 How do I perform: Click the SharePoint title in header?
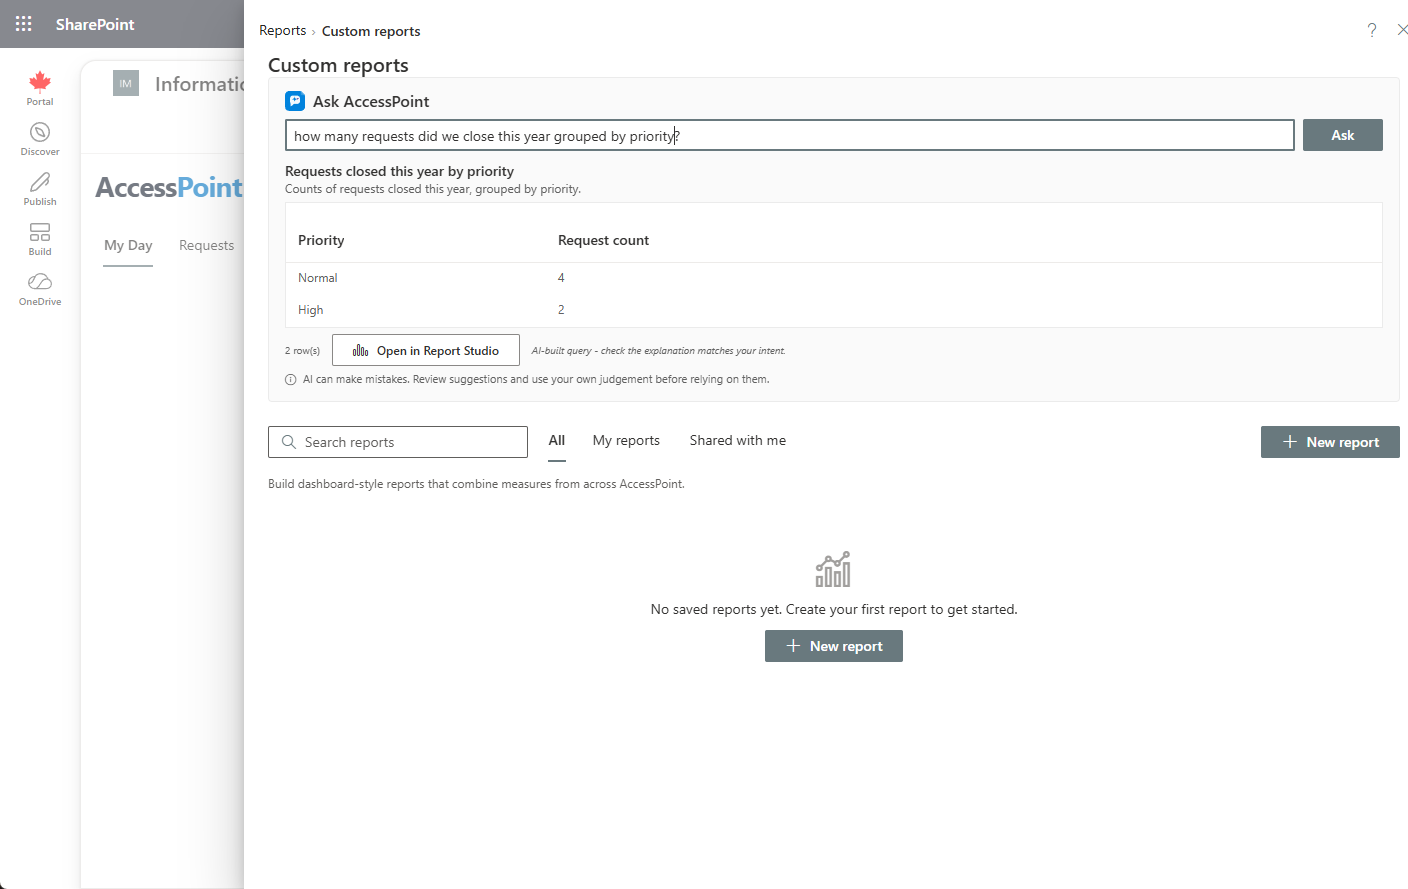point(95,24)
